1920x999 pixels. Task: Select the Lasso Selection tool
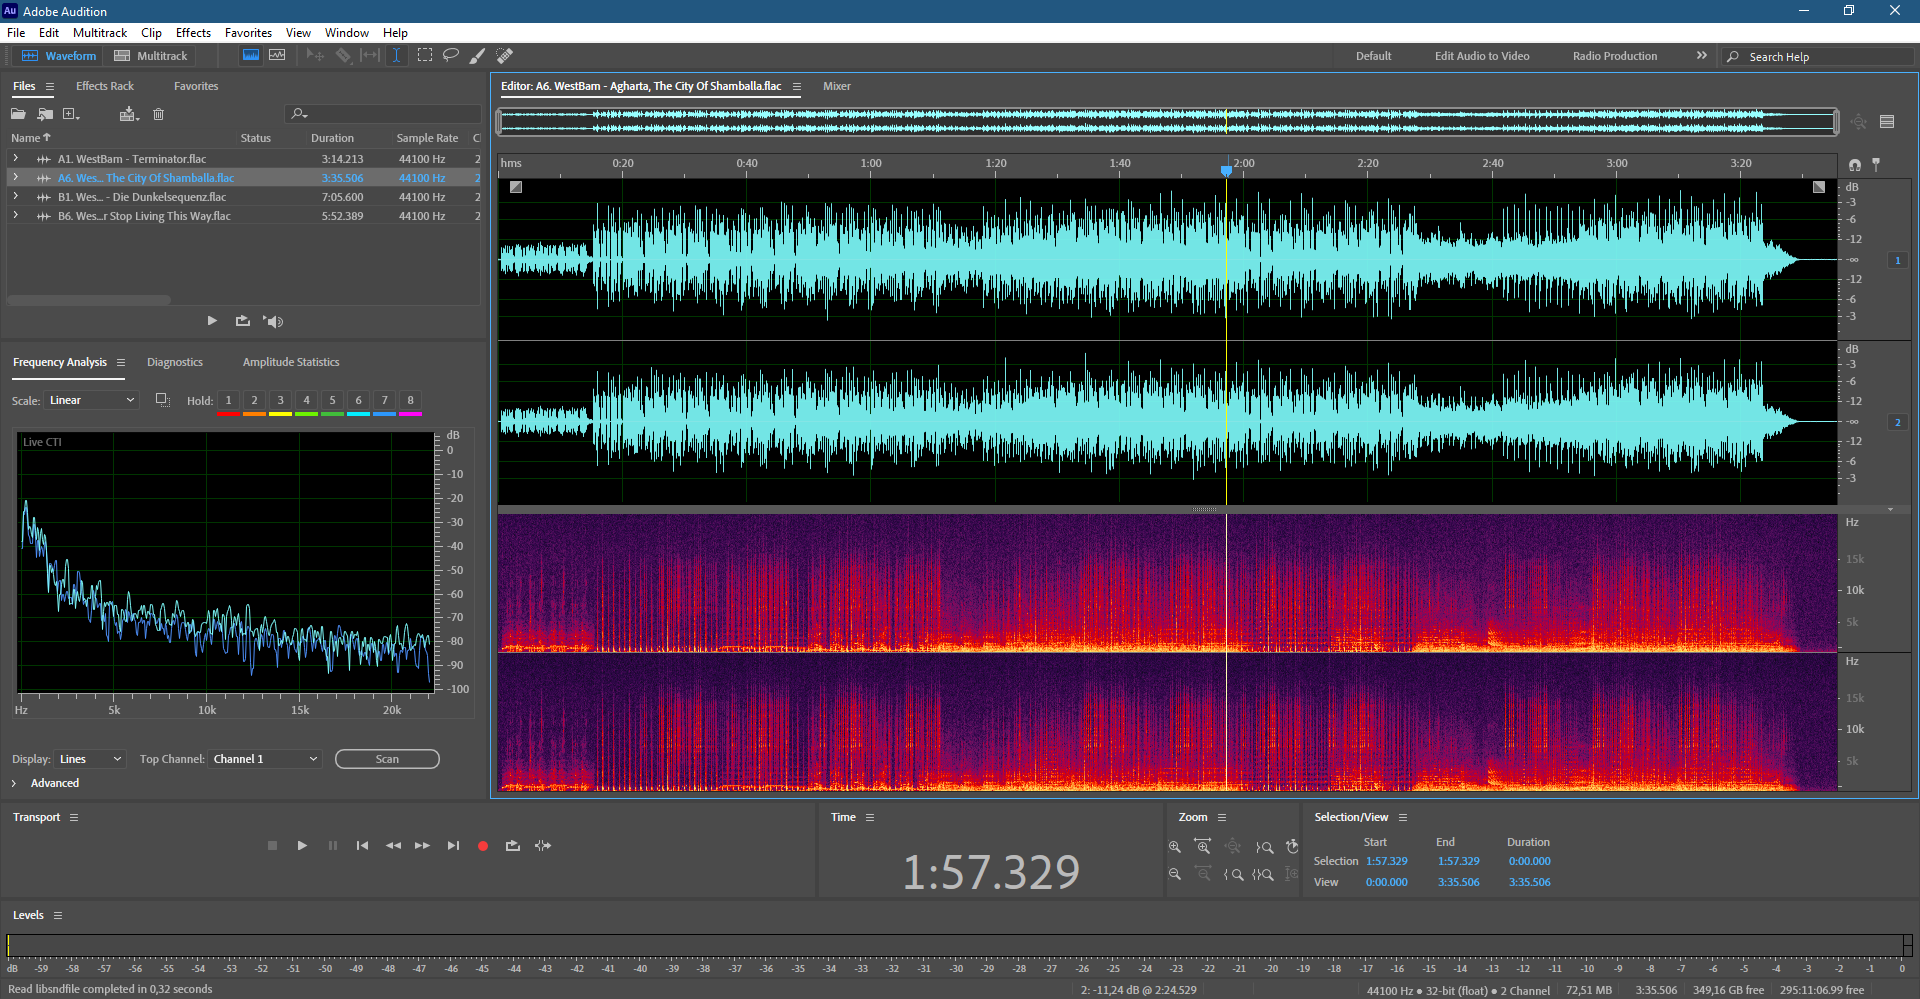coord(451,55)
